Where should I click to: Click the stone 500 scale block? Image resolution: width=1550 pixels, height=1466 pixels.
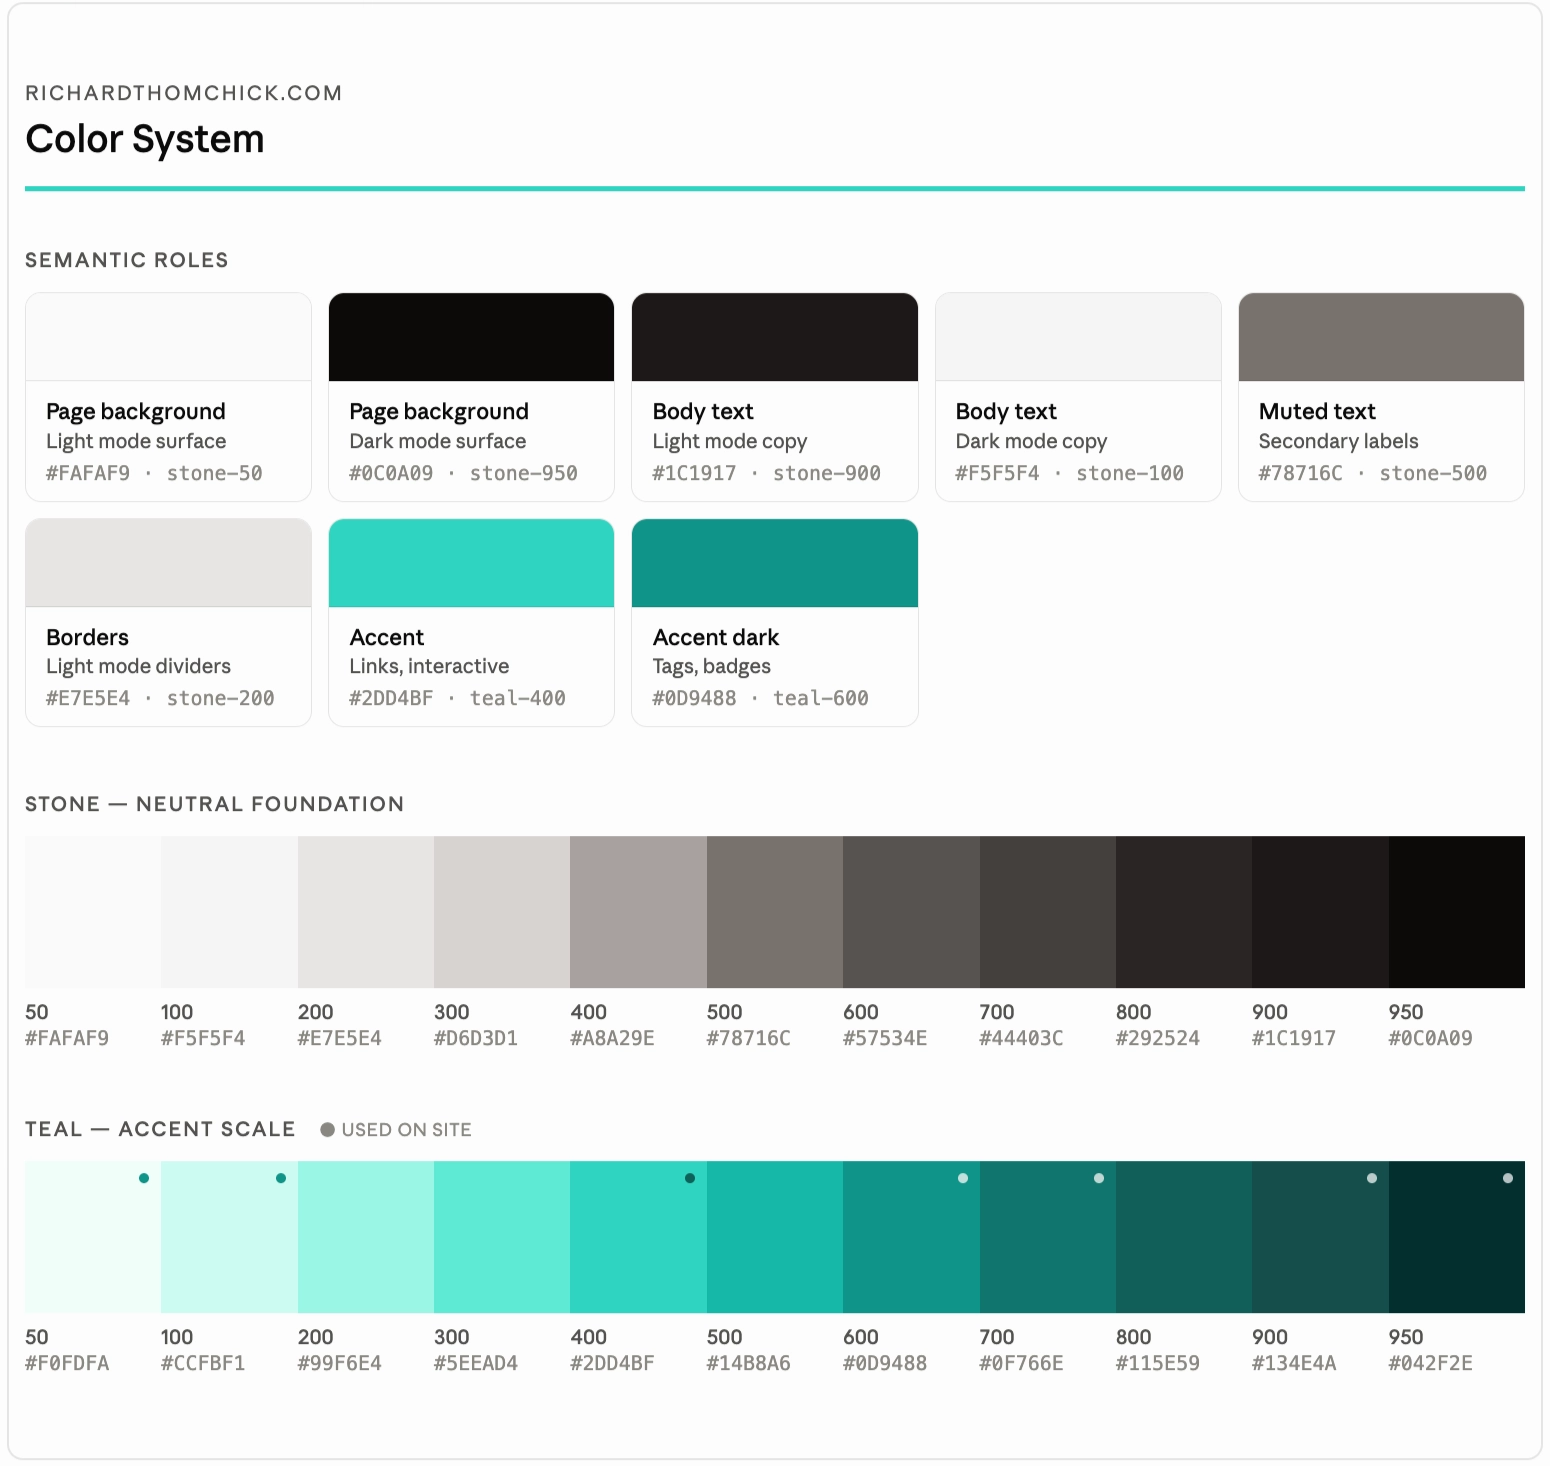point(775,912)
